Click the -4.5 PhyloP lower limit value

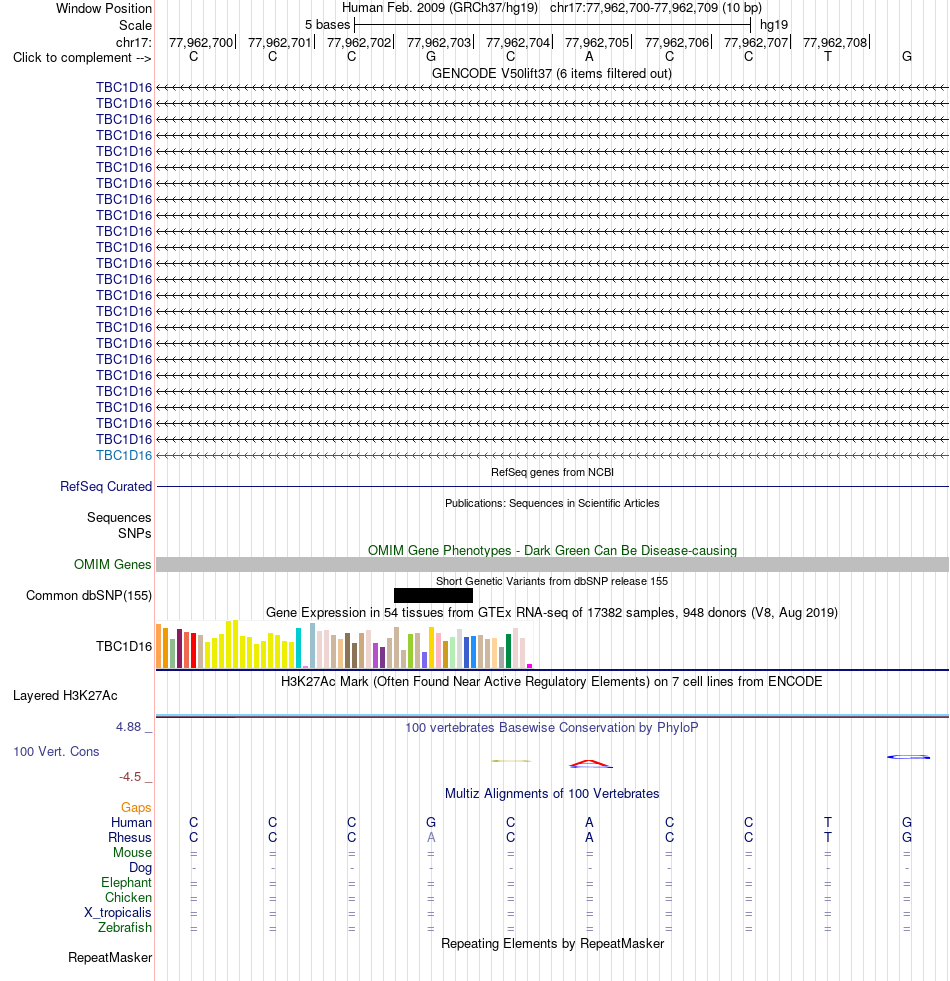[x=130, y=776]
